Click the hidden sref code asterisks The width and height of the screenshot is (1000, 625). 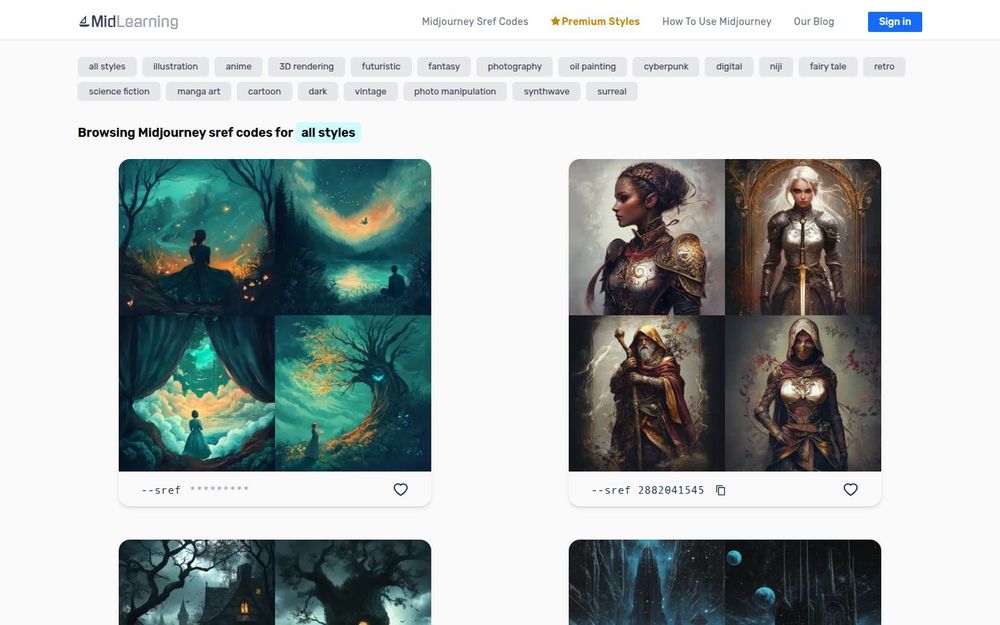219,489
